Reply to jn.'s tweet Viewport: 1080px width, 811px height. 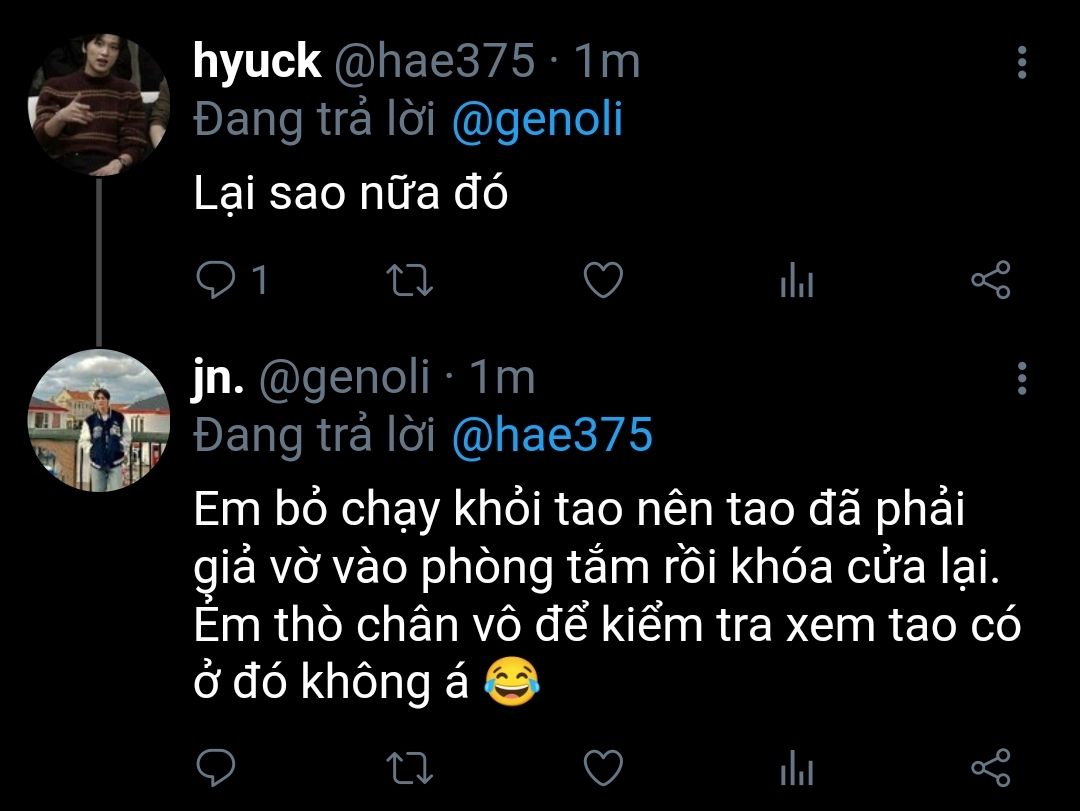click(x=215, y=768)
